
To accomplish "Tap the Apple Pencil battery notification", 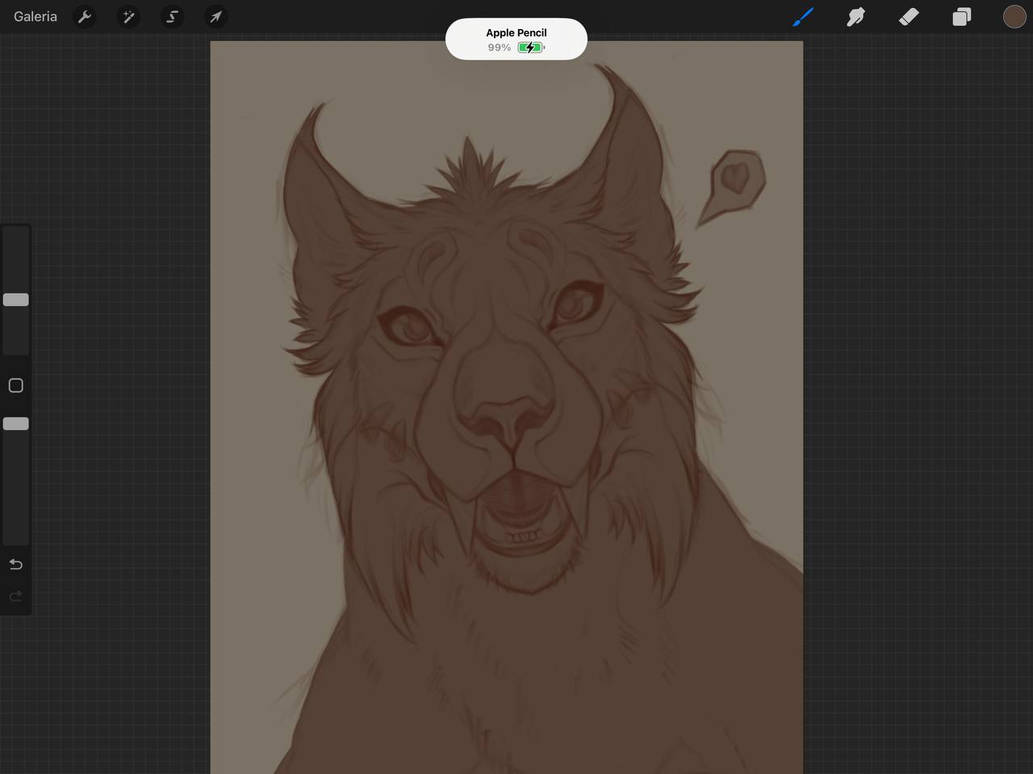I will [x=516, y=39].
